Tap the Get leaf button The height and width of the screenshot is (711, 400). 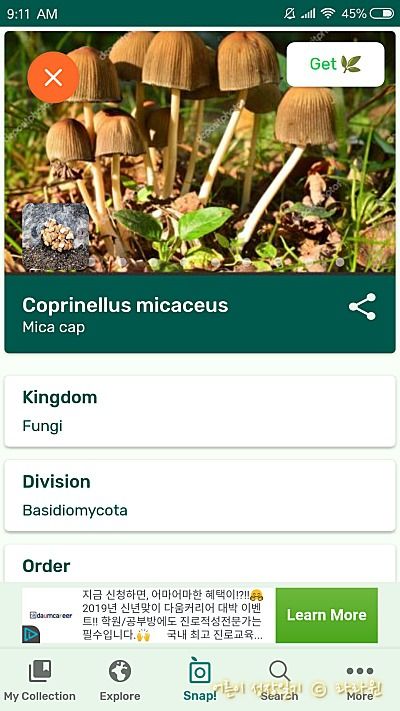336,64
